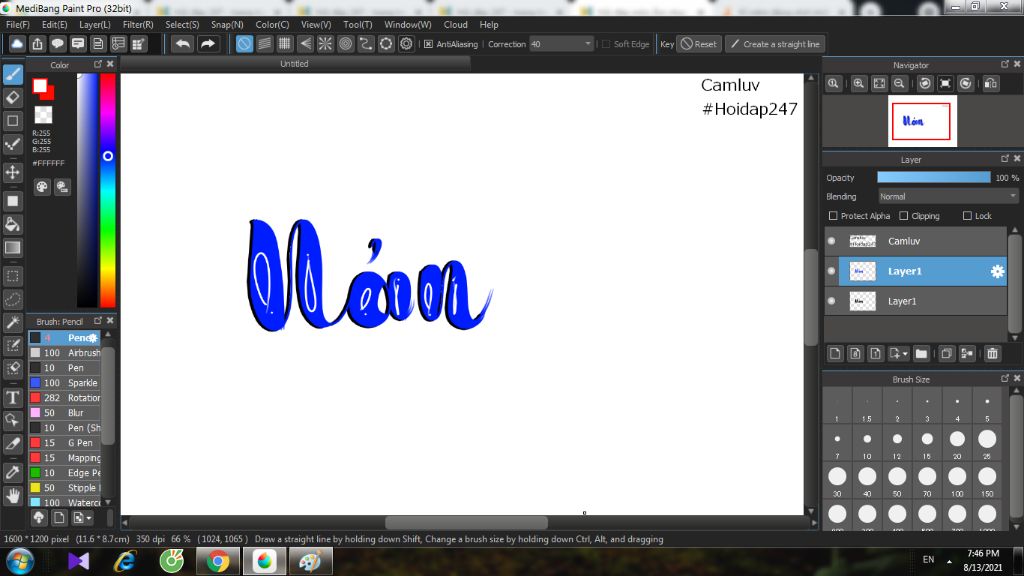Screen dimensions: 1024x576
Task: Toggle Camluv layer visibility
Action: [831, 241]
